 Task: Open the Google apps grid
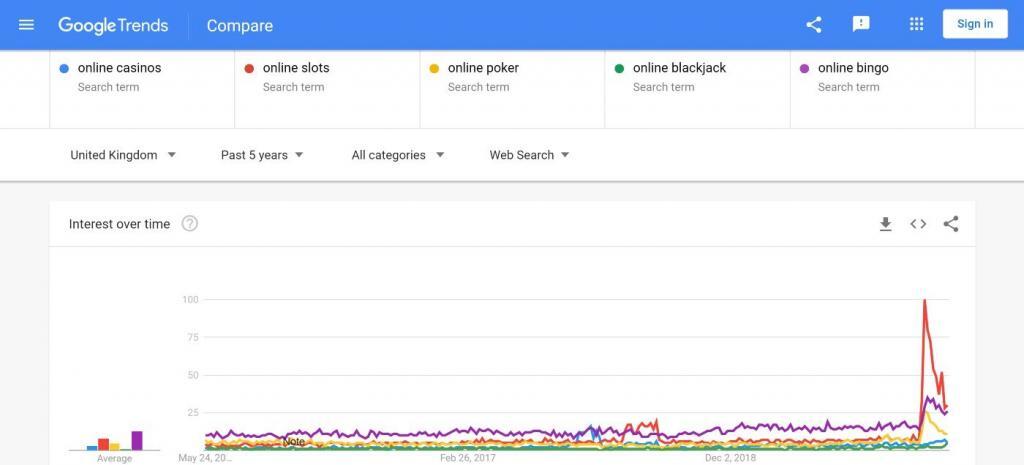pos(916,24)
